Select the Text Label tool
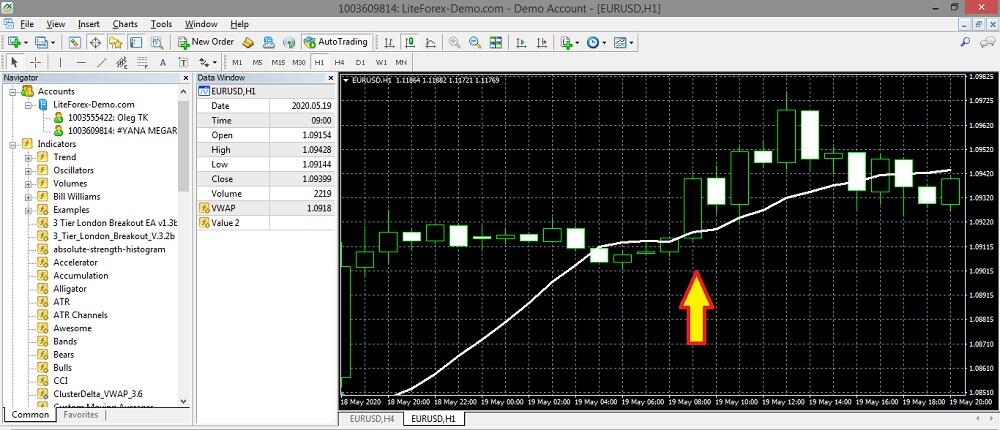The height and width of the screenshot is (430, 1000). tap(183, 63)
